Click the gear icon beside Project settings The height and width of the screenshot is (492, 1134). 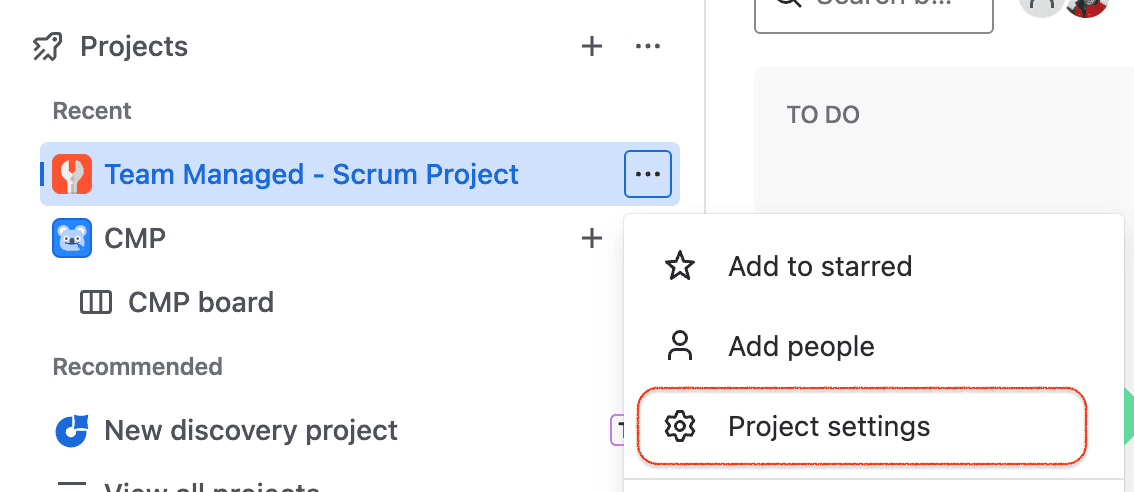tap(680, 427)
